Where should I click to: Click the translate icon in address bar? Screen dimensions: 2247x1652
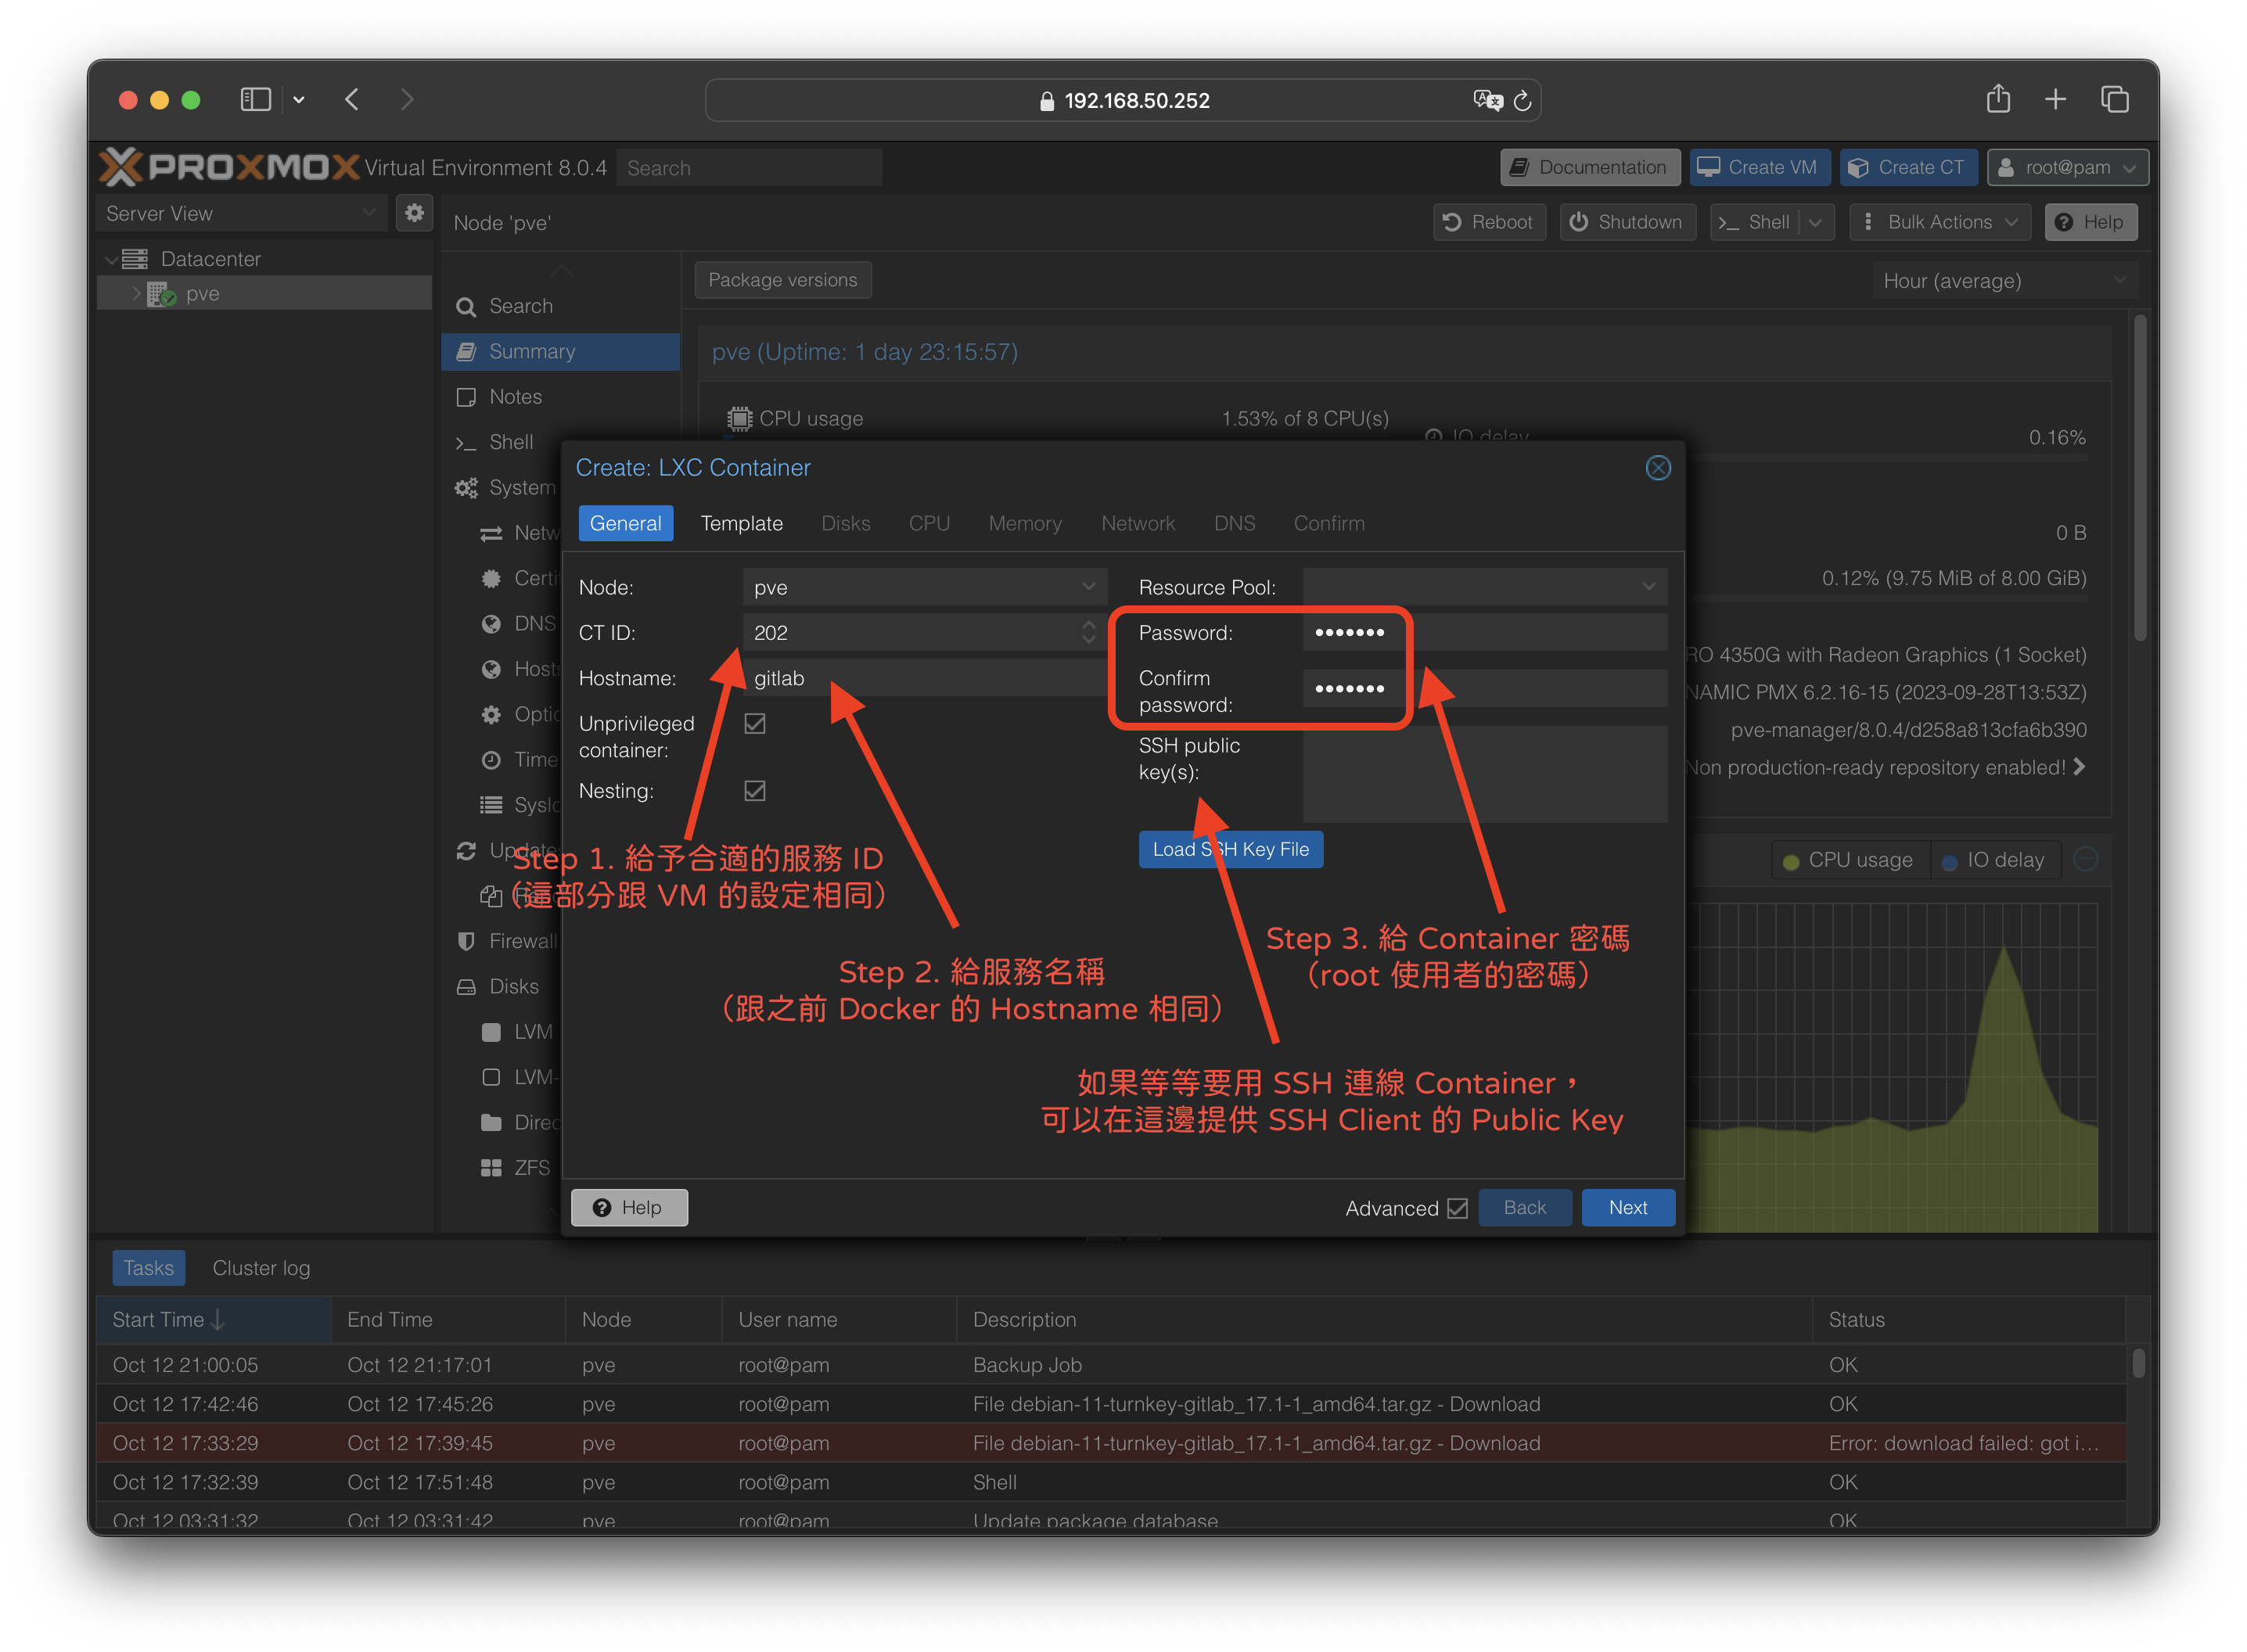coord(1487,100)
